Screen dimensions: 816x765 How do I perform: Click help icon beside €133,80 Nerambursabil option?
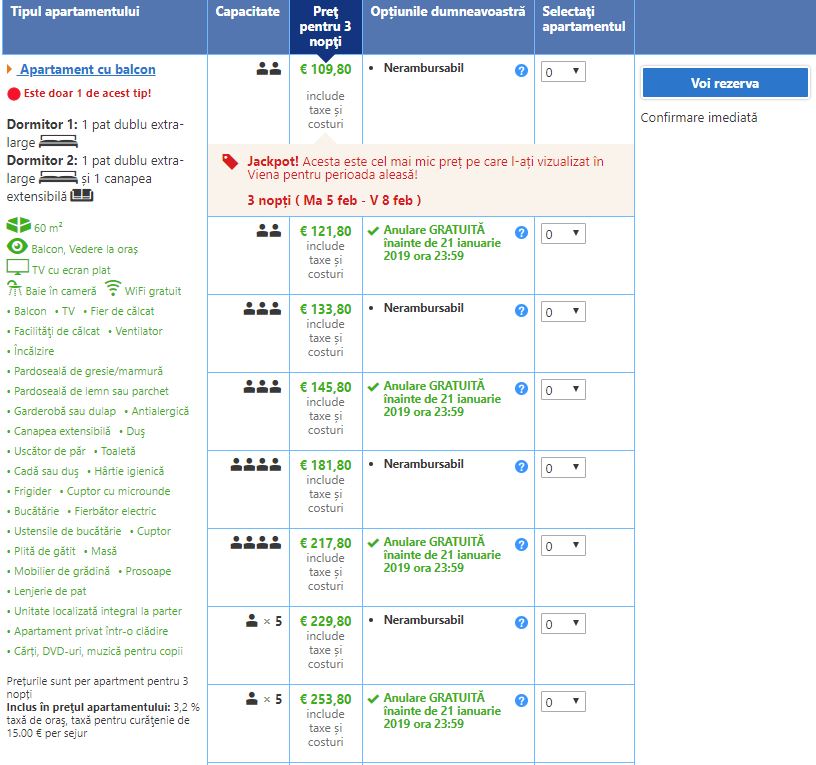pos(521,311)
